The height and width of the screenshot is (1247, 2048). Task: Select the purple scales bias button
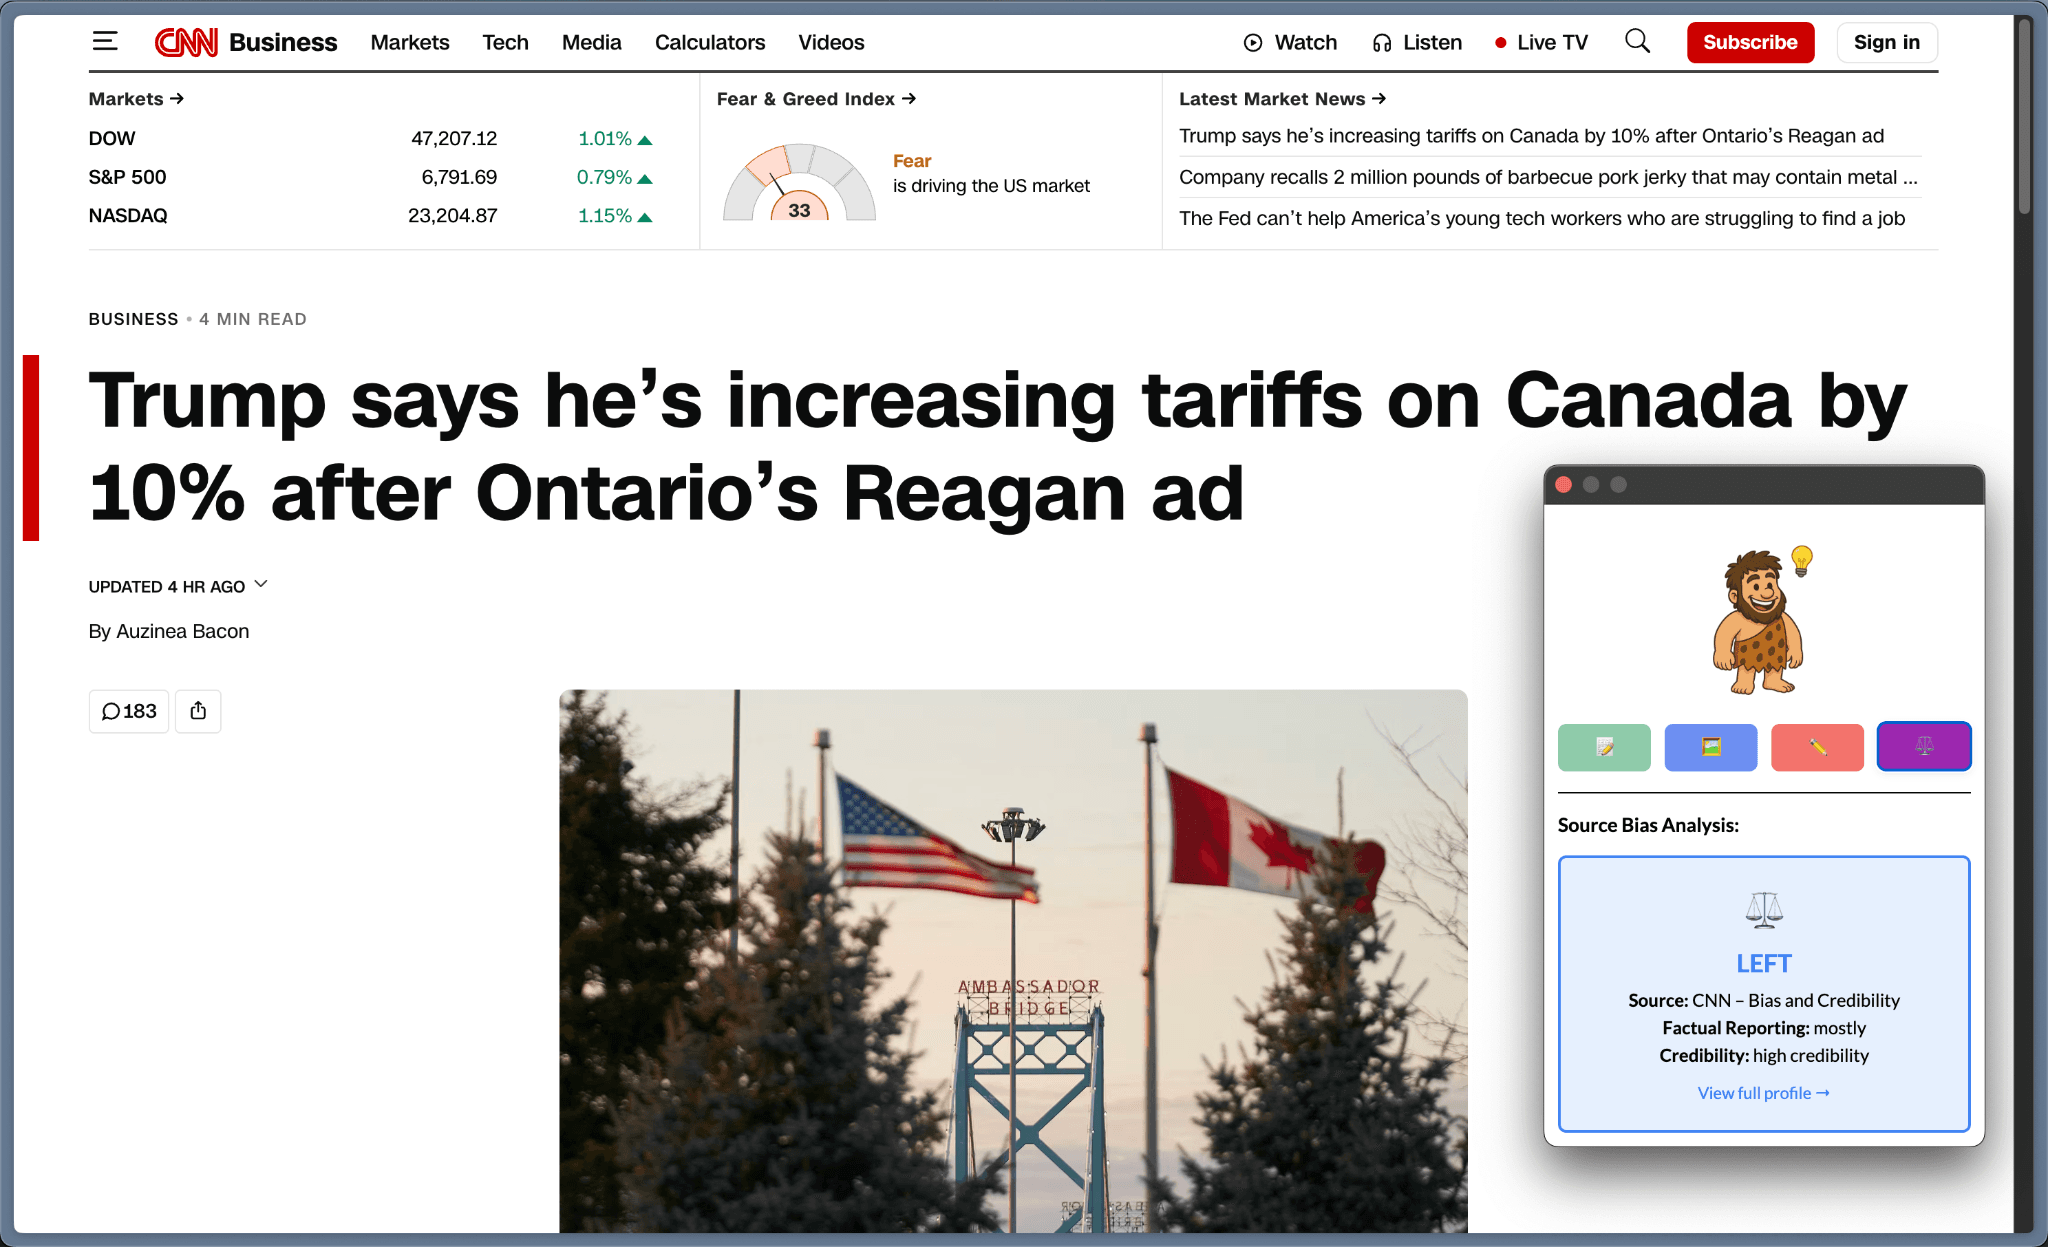pos(1924,747)
